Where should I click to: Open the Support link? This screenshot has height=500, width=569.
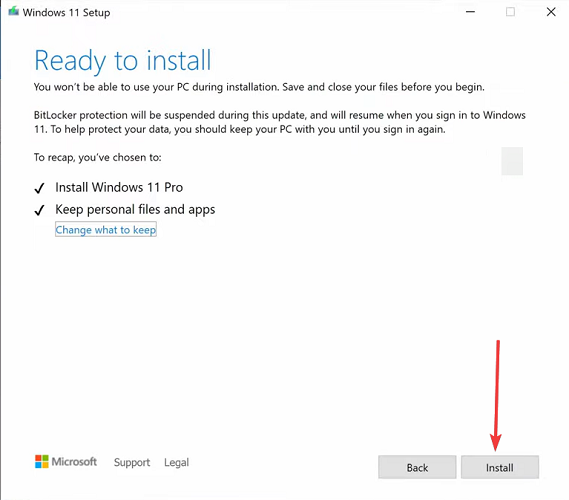click(x=132, y=462)
